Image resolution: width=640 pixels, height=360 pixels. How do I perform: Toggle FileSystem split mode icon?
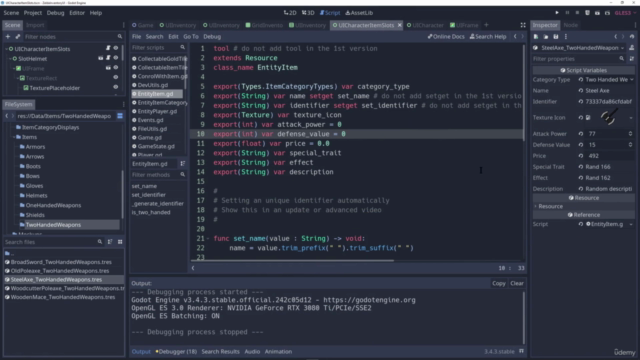click(x=120, y=116)
